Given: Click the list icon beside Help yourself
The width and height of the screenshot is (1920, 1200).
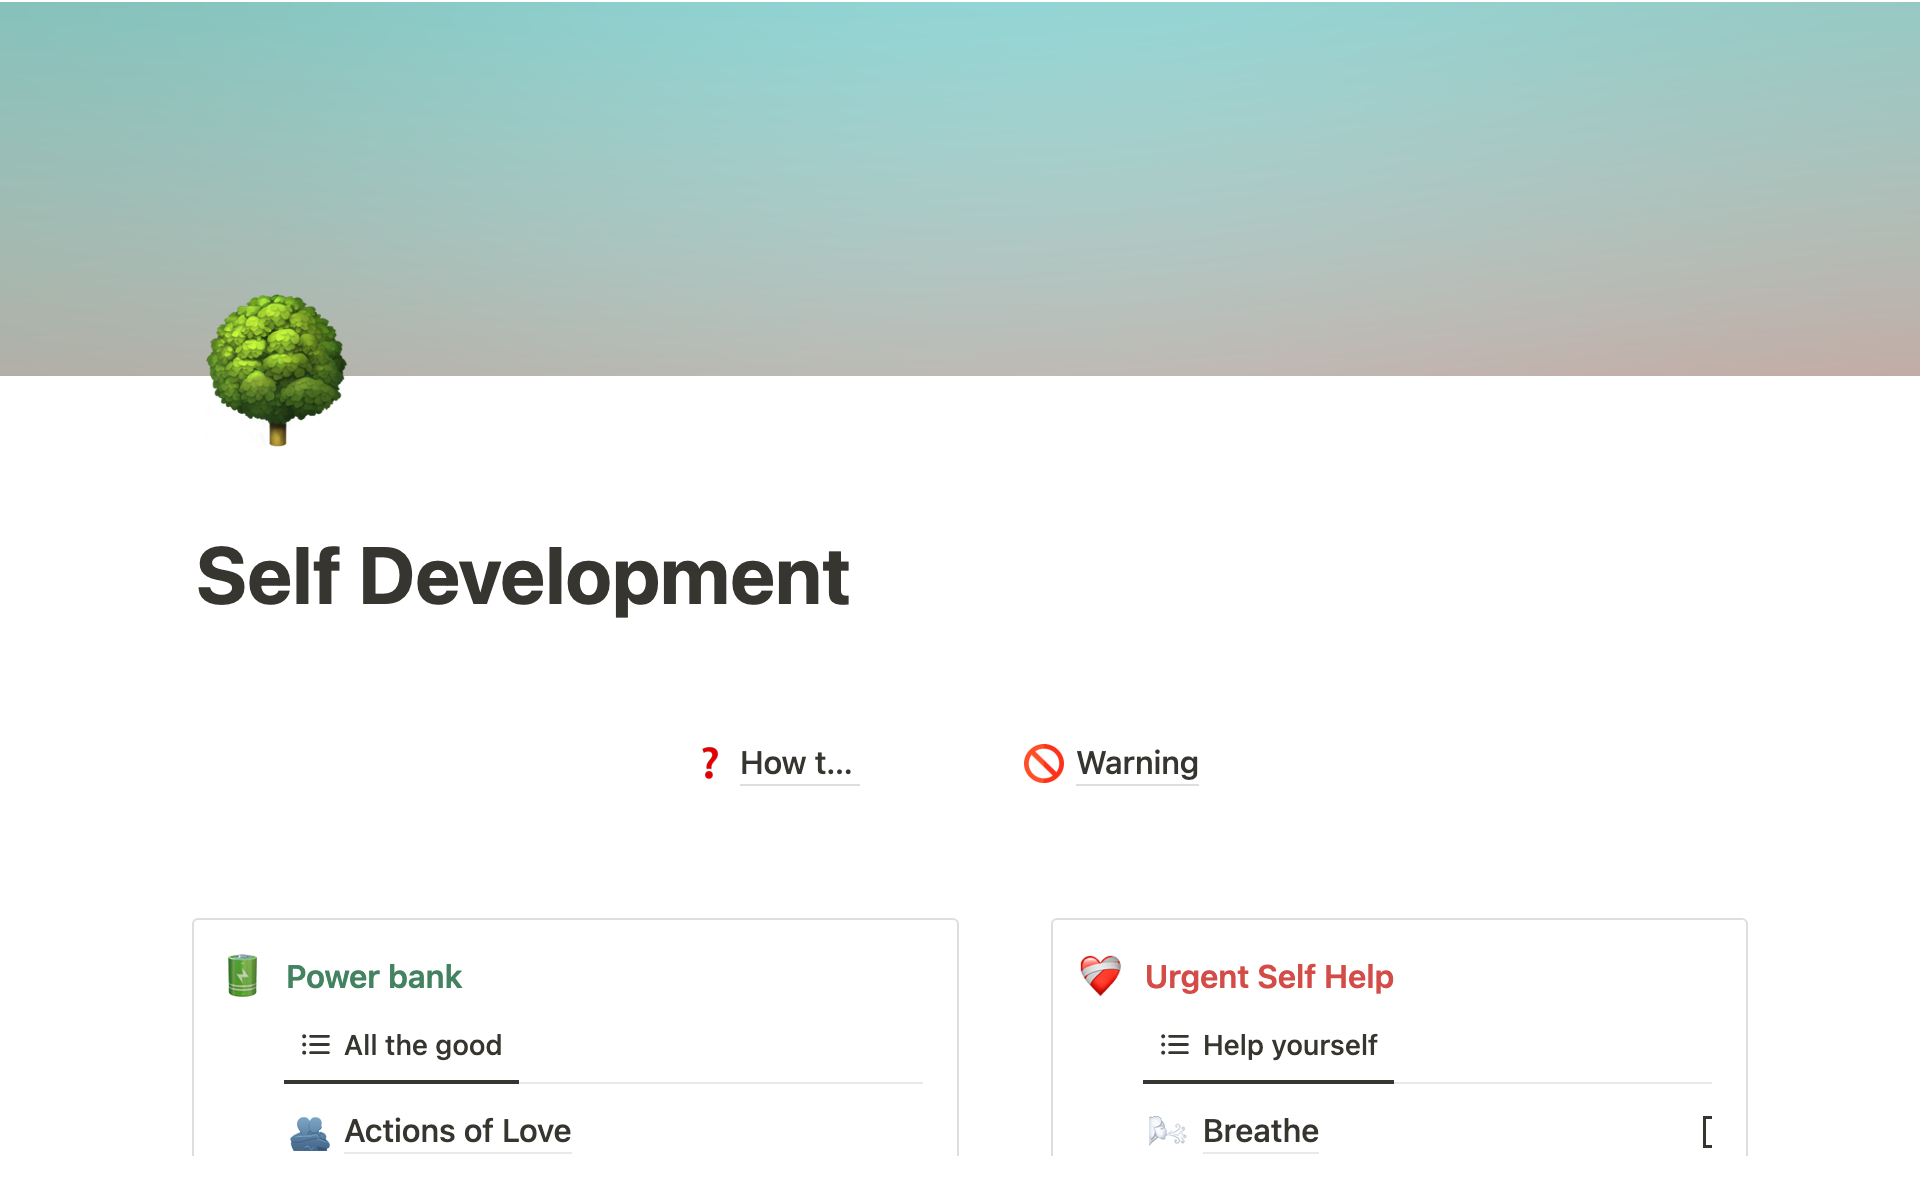Looking at the screenshot, I should click(x=1174, y=1045).
